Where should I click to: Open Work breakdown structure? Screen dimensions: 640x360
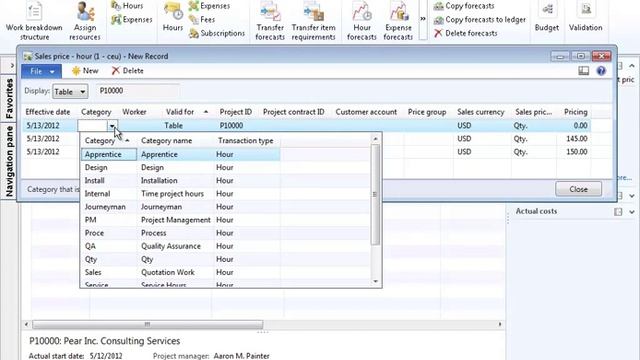pos(34,20)
